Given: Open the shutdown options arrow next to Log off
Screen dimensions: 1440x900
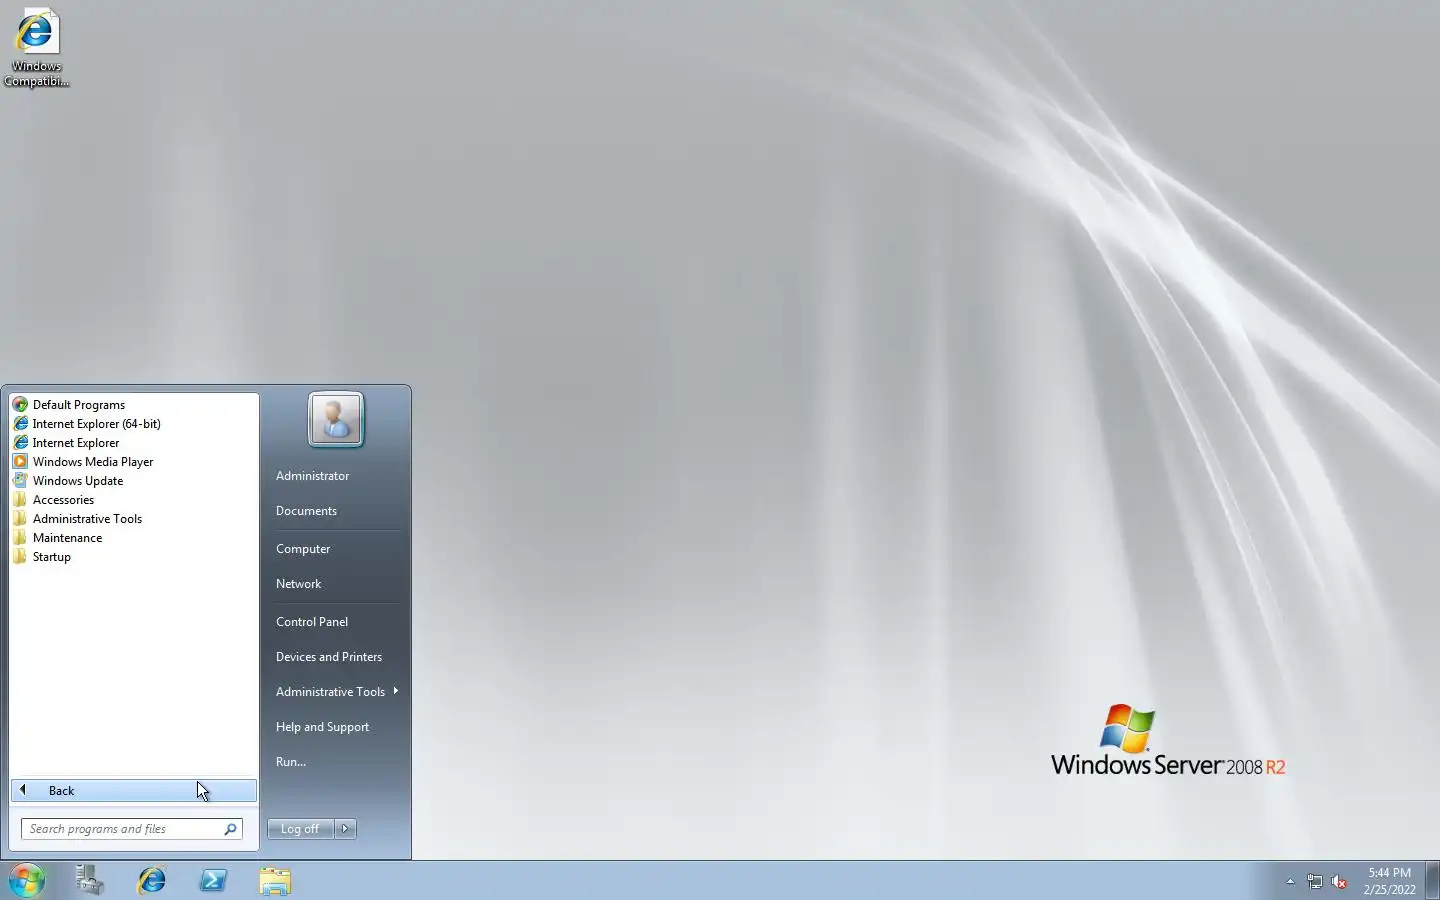Looking at the screenshot, I should pyautogui.click(x=346, y=829).
